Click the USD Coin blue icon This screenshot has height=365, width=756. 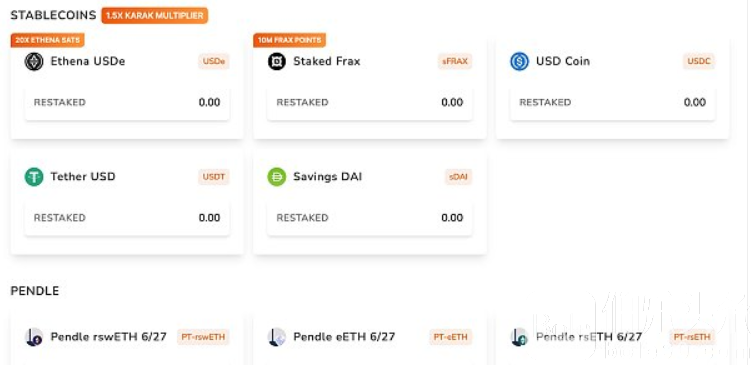[x=519, y=62]
